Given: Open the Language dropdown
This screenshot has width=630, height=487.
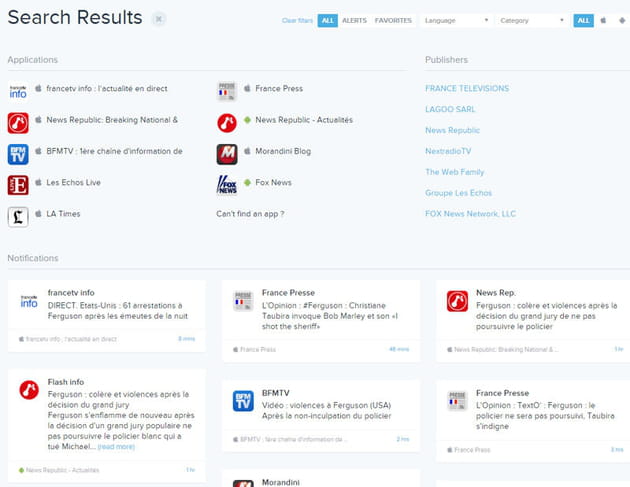Looking at the screenshot, I should tap(456, 20).
